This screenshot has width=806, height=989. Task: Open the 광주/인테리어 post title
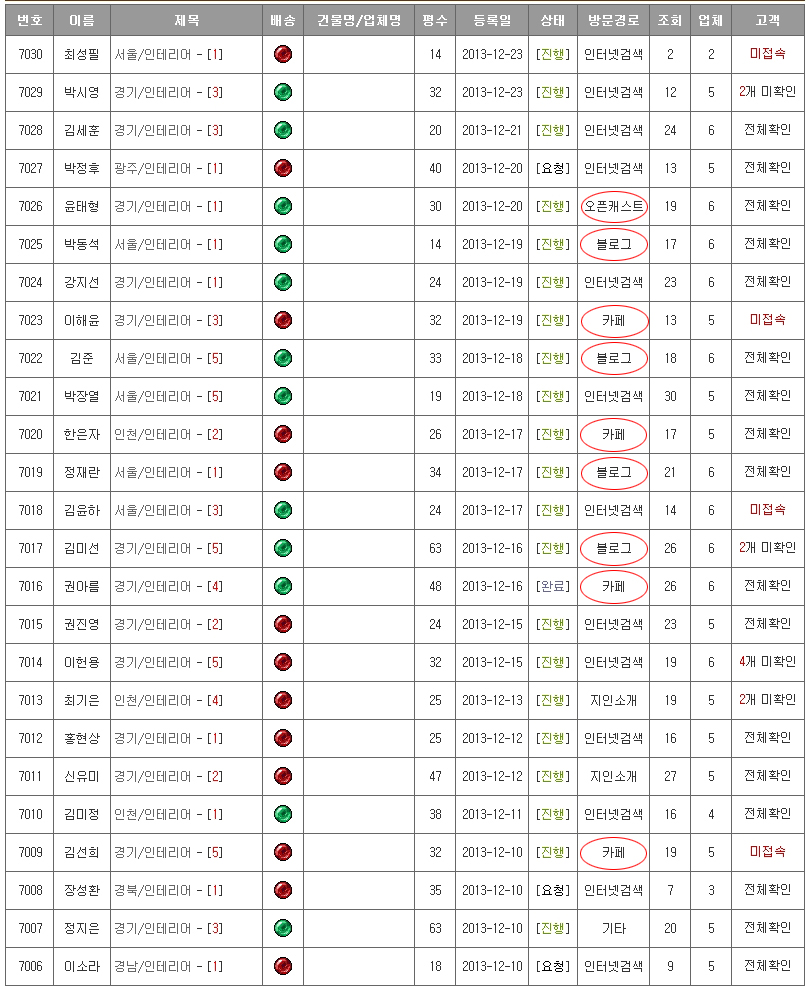pos(168,168)
